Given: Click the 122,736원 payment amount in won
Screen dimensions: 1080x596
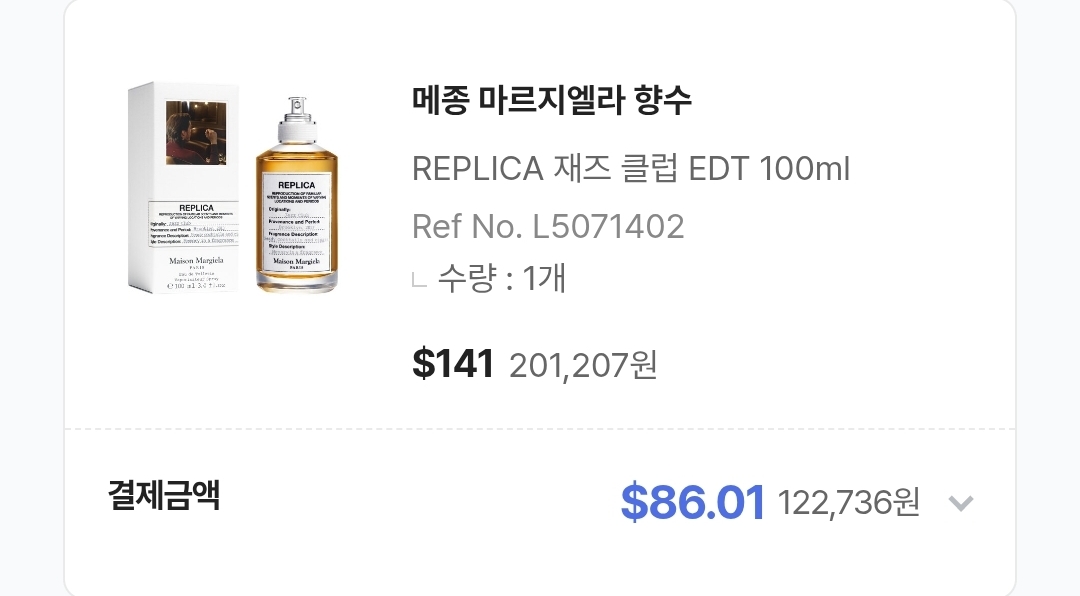Looking at the screenshot, I should tap(848, 502).
